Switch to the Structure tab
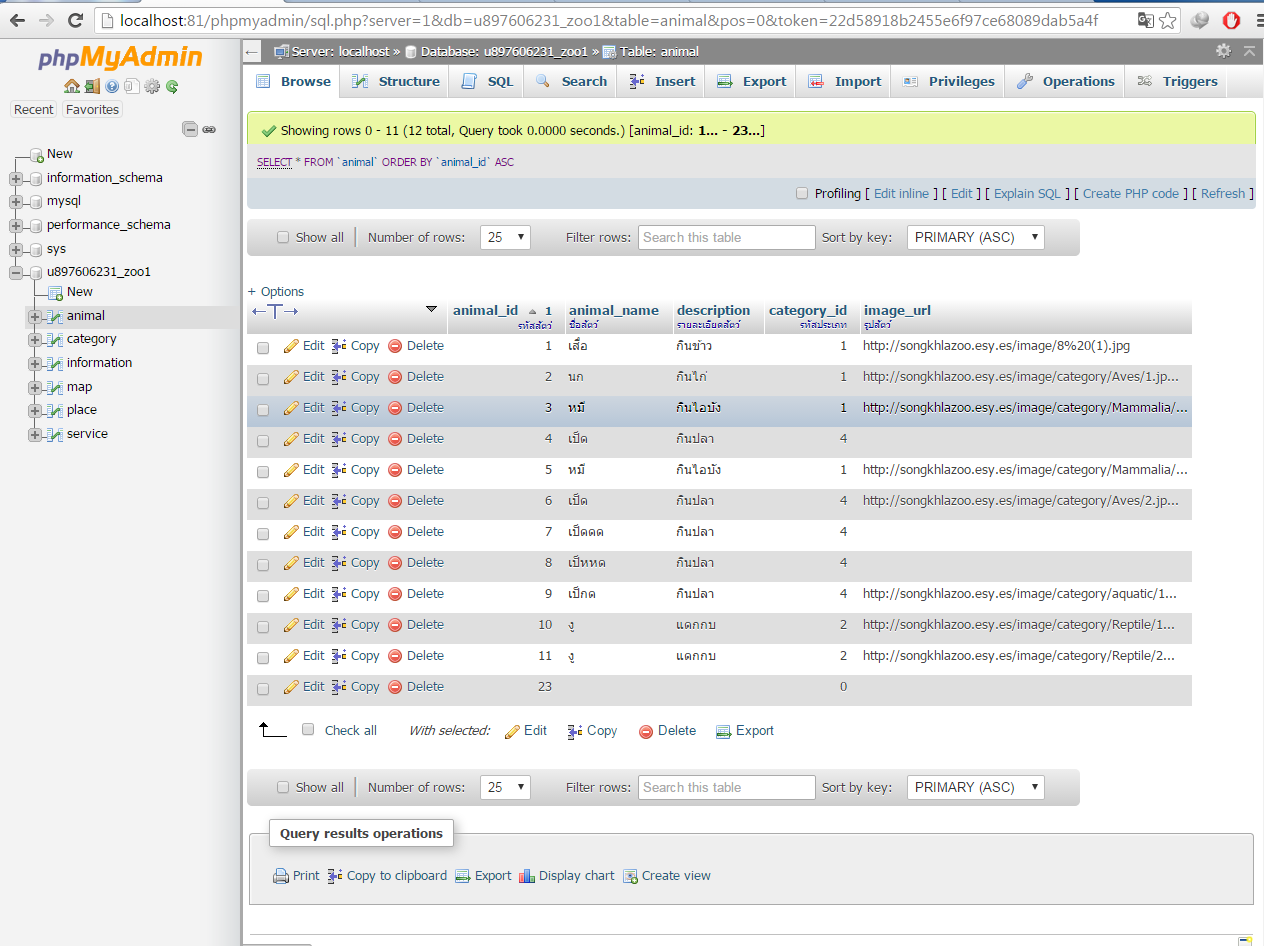The image size is (1264, 946). click(396, 82)
